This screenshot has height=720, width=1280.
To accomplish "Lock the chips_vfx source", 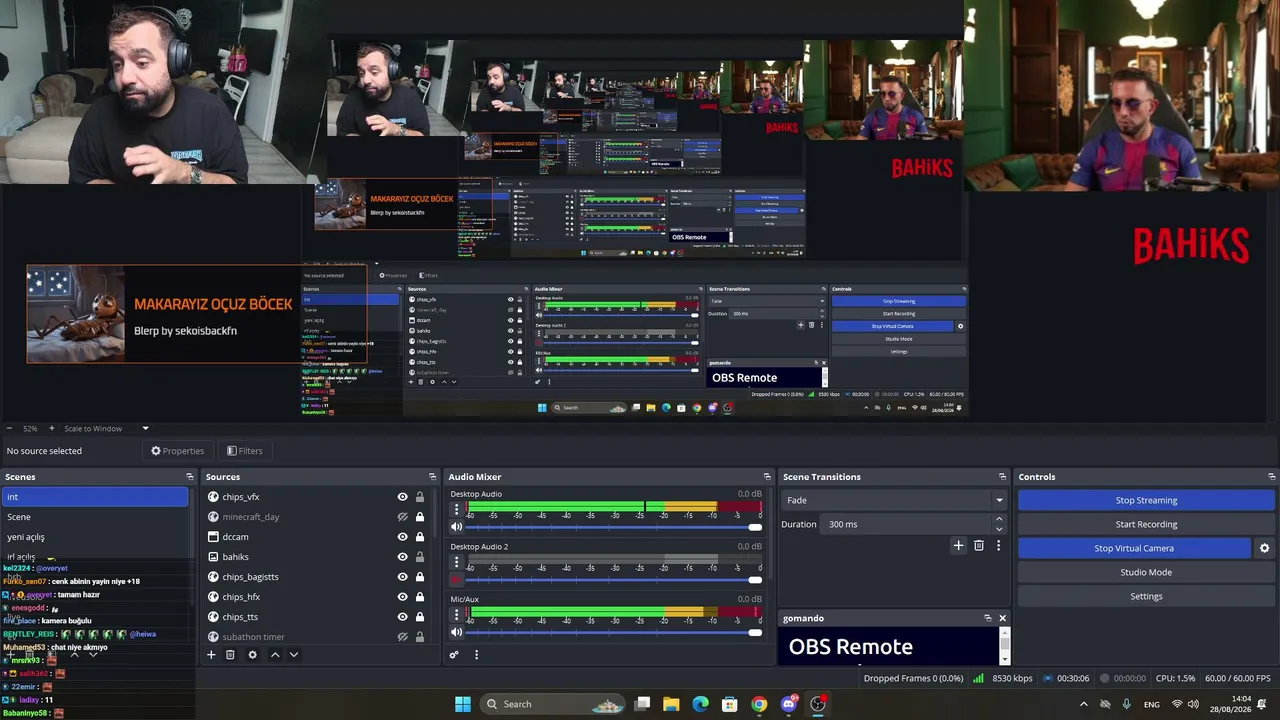I will click(420, 497).
